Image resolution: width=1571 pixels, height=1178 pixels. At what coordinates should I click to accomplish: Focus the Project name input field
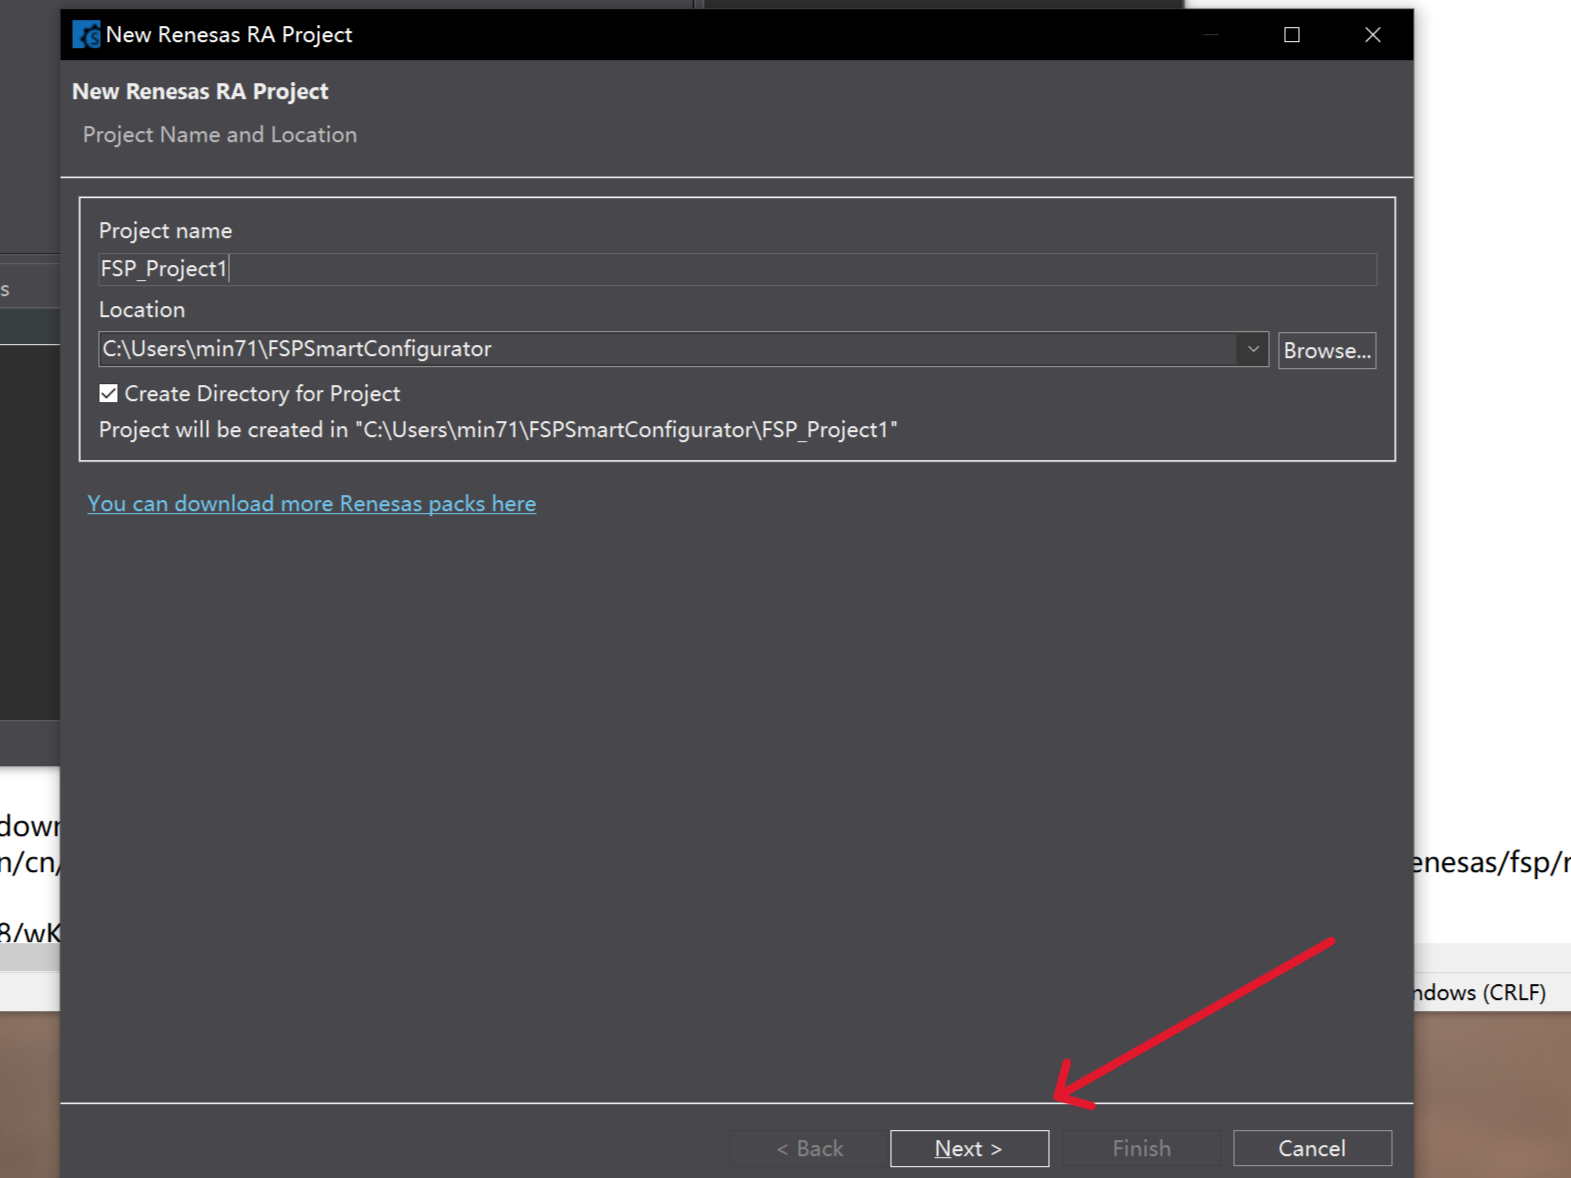pyautogui.click(x=737, y=269)
